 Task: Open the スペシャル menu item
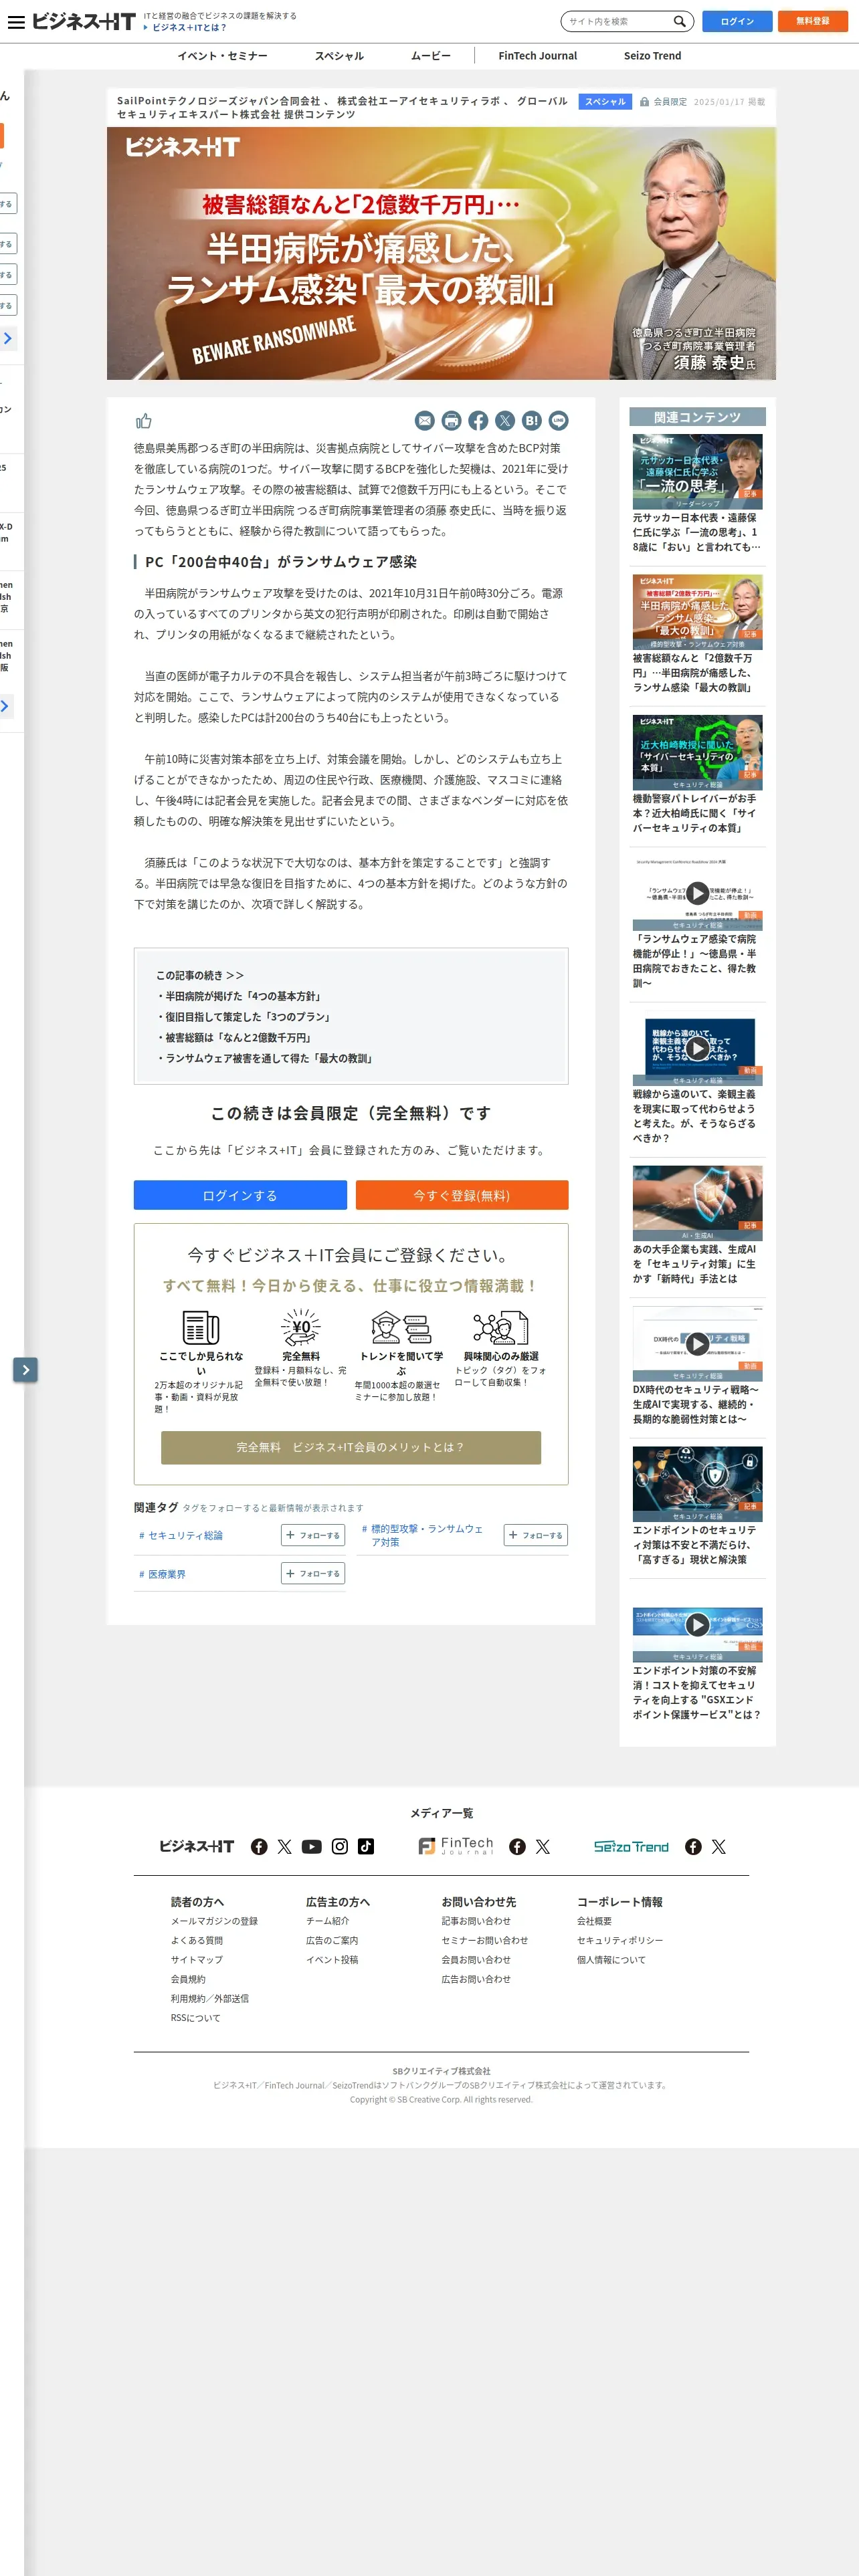tap(339, 56)
